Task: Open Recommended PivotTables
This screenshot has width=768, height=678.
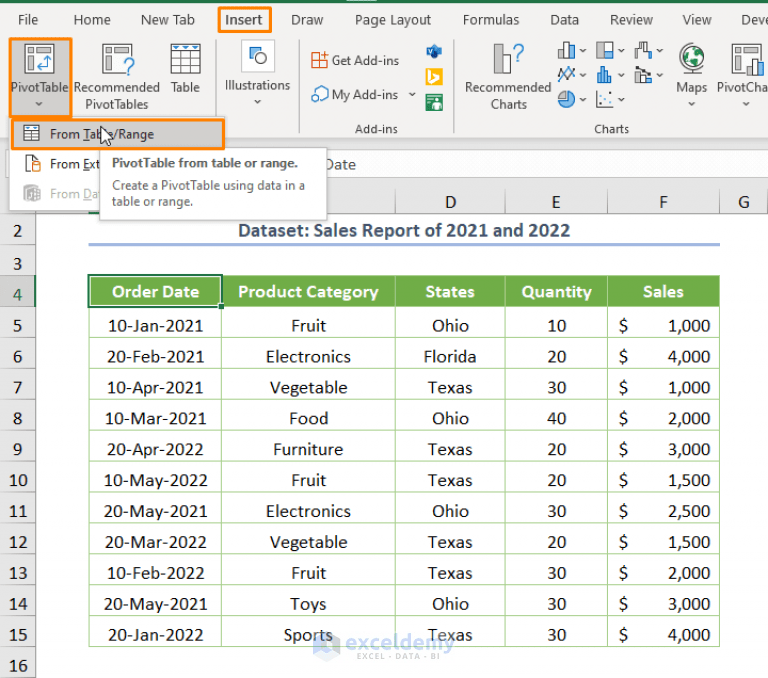Action: click(117, 76)
